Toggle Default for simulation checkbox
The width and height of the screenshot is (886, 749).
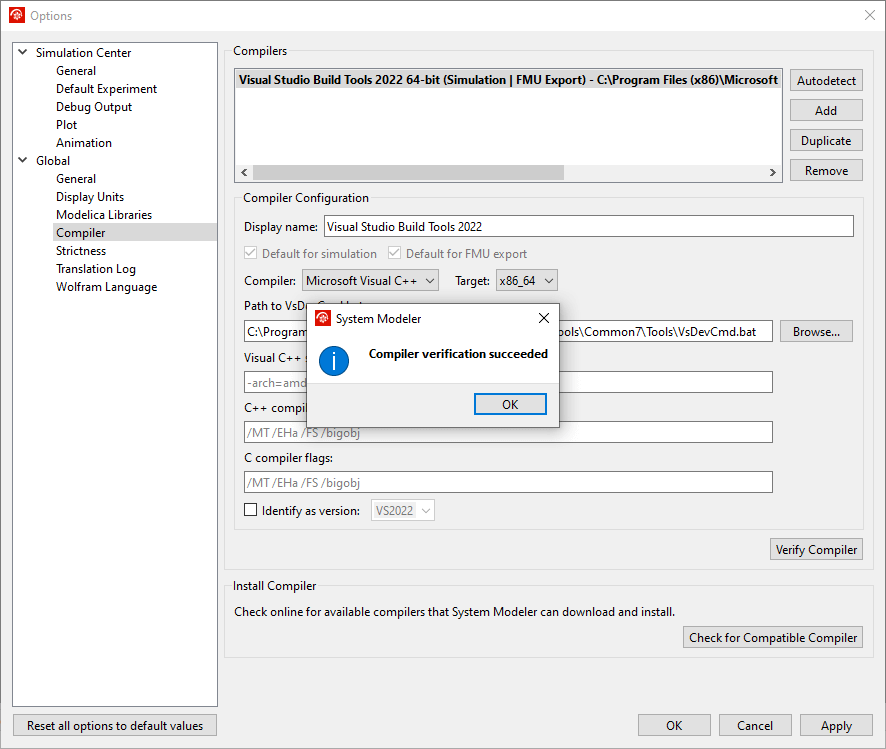(250, 253)
